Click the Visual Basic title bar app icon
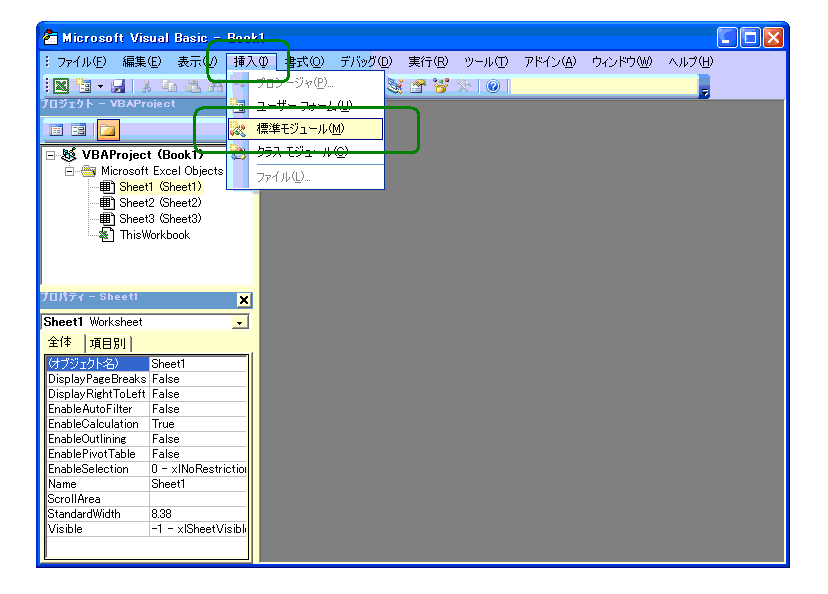Screen dimensions: 828x594 50,37
